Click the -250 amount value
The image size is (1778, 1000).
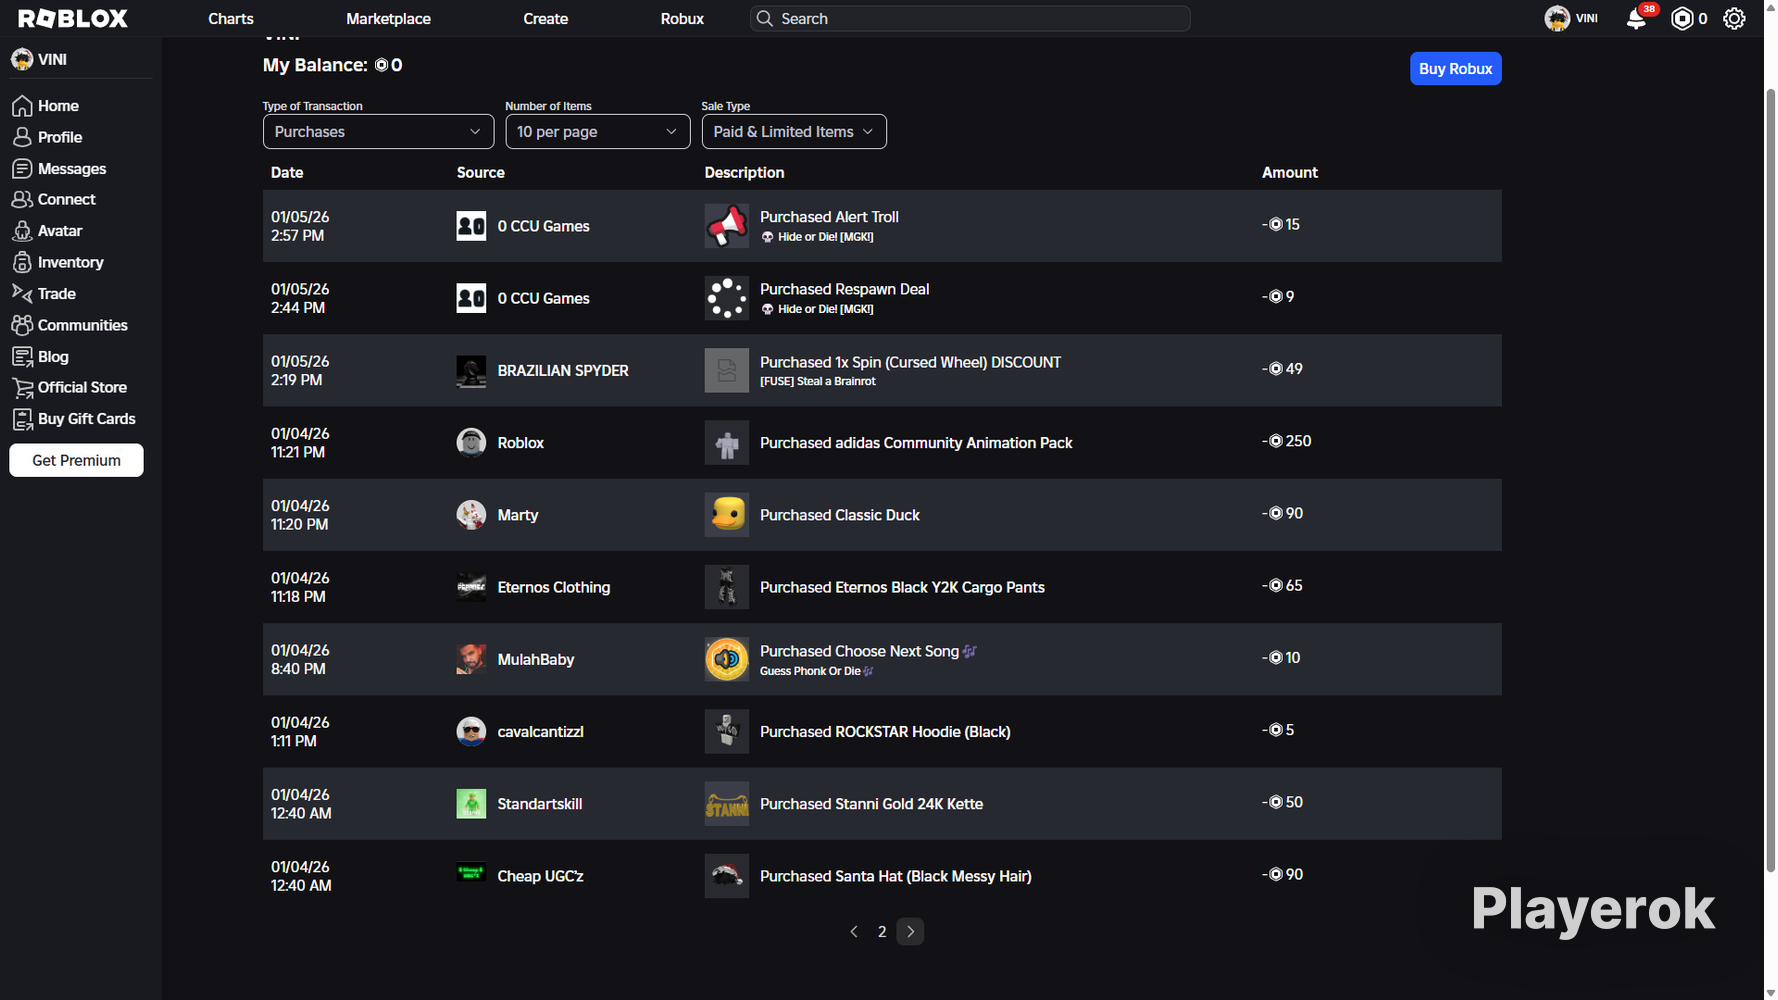click(1287, 441)
